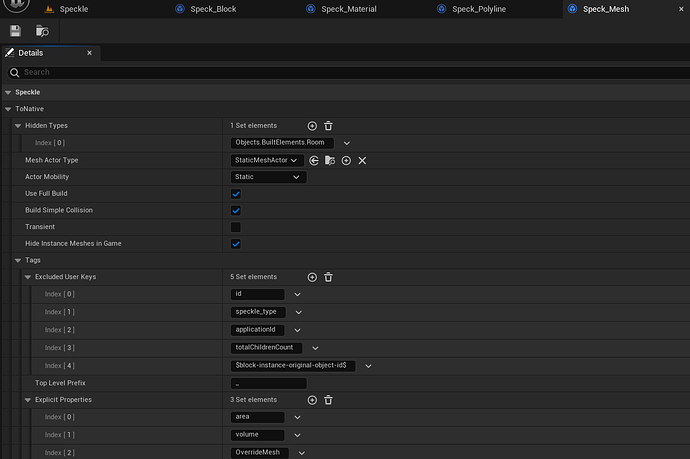Browse to Mesh Actor Type class in Content Browser
The image size is (690, 459).
330,161
